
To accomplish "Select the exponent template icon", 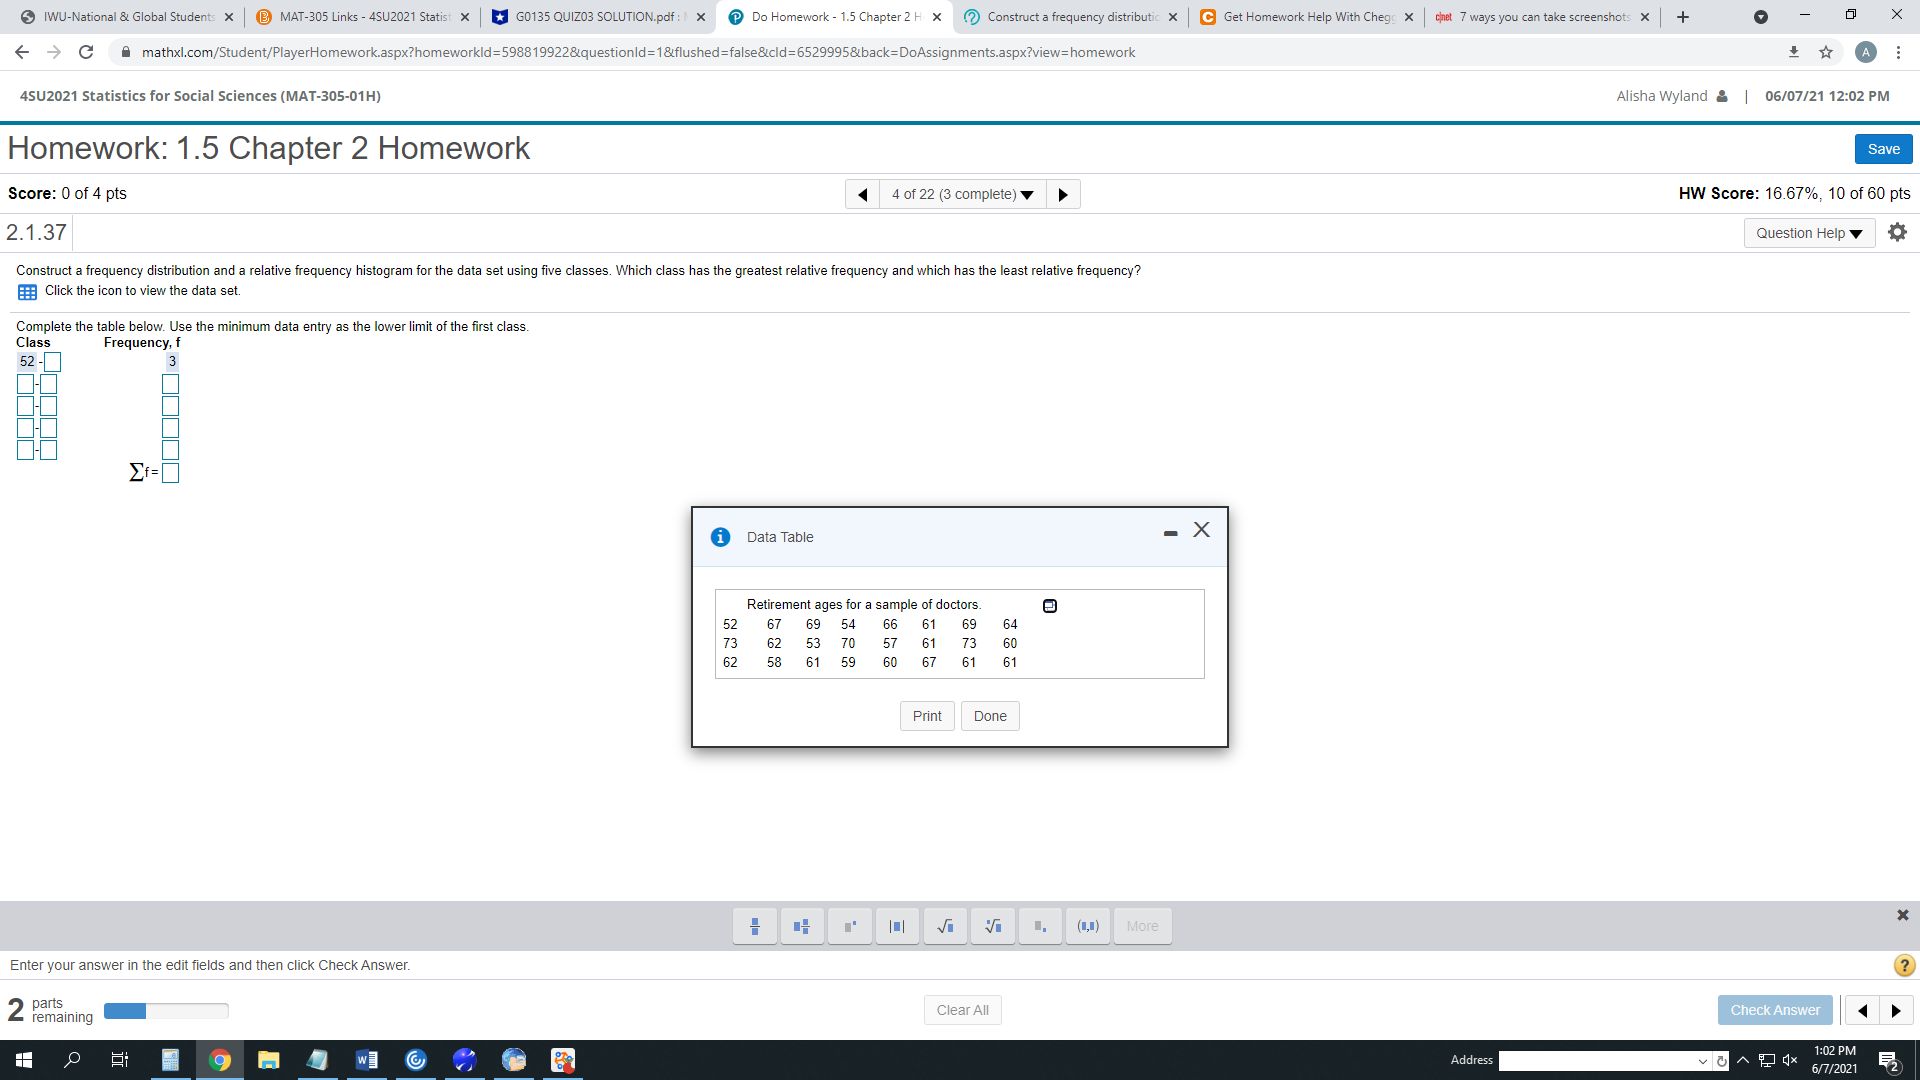I will coord(849,926).
